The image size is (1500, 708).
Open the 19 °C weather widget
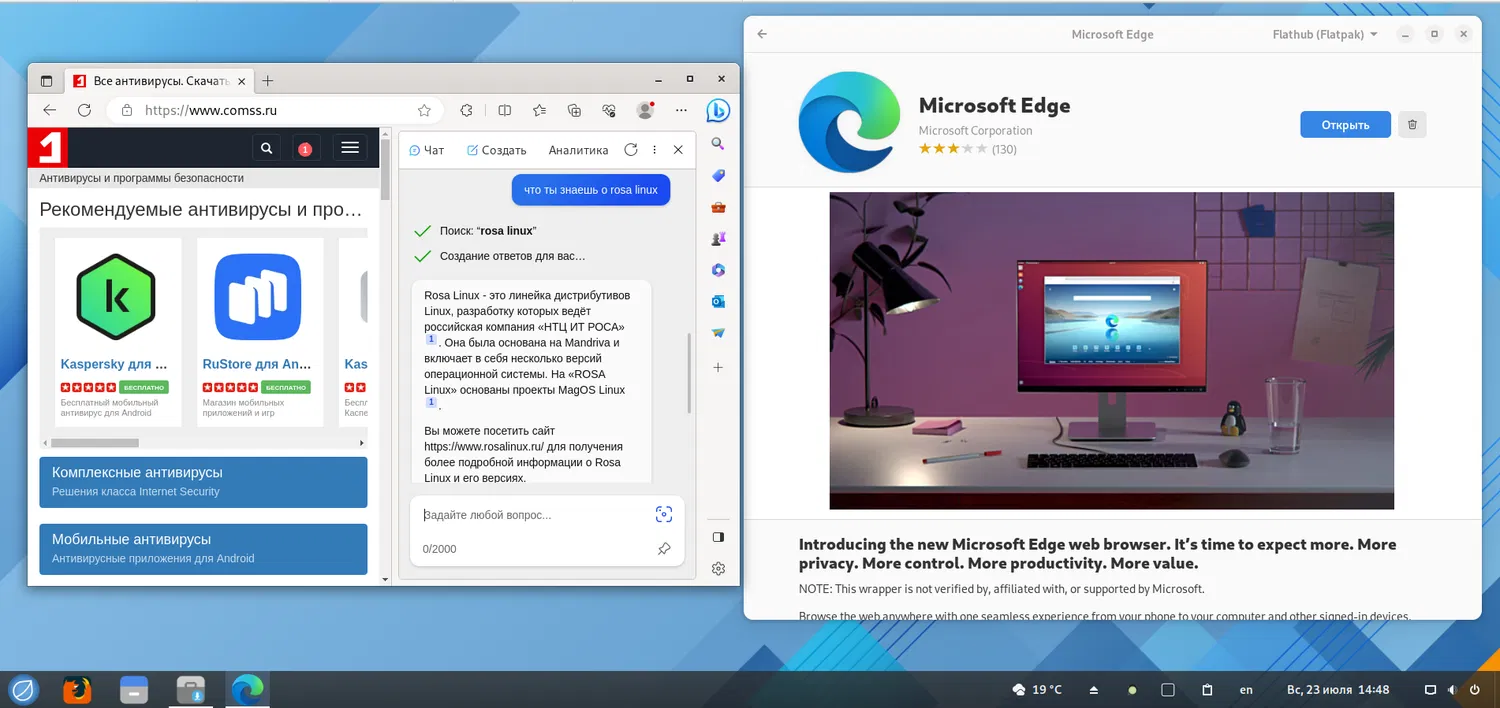click(1037, 690)
